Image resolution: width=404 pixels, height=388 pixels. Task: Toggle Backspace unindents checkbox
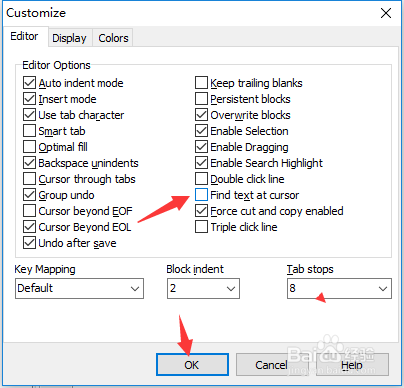coord(29,163)
